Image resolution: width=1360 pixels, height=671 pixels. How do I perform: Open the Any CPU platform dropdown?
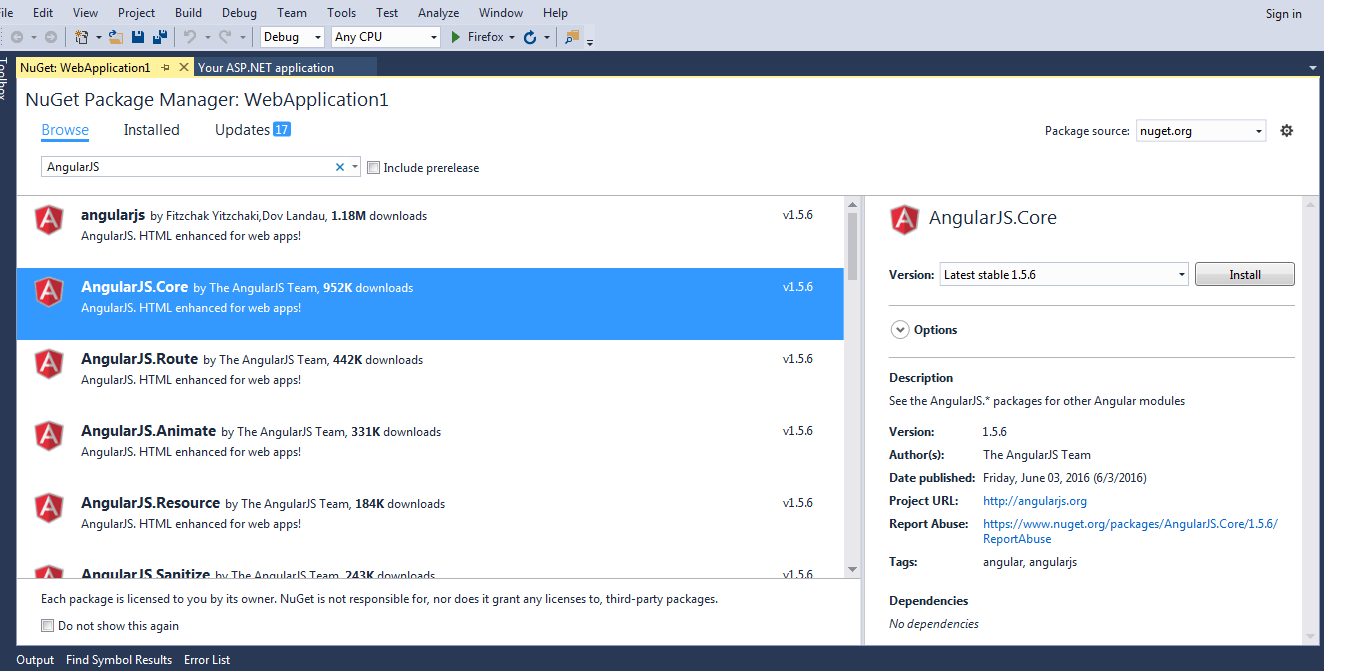[x=386, y=37]
